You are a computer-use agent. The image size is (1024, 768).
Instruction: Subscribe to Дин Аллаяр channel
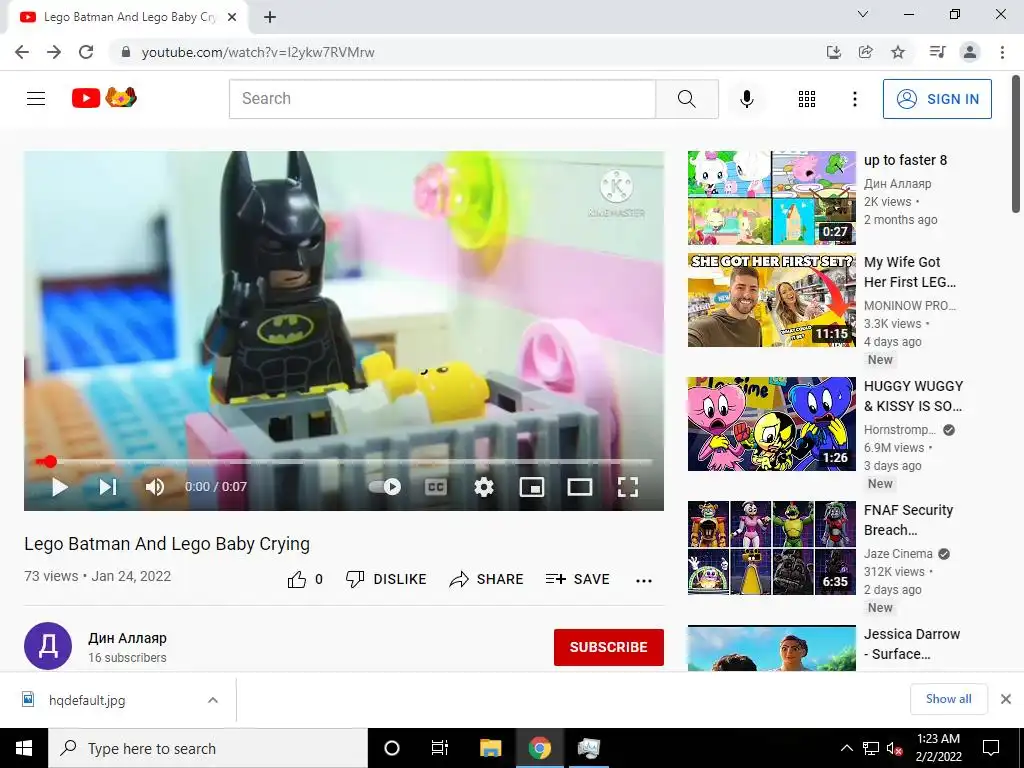click(x=609, y=647)
